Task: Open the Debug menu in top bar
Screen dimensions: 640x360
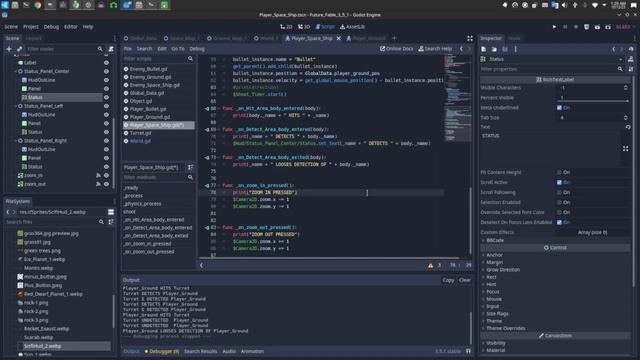Action: 51,27
